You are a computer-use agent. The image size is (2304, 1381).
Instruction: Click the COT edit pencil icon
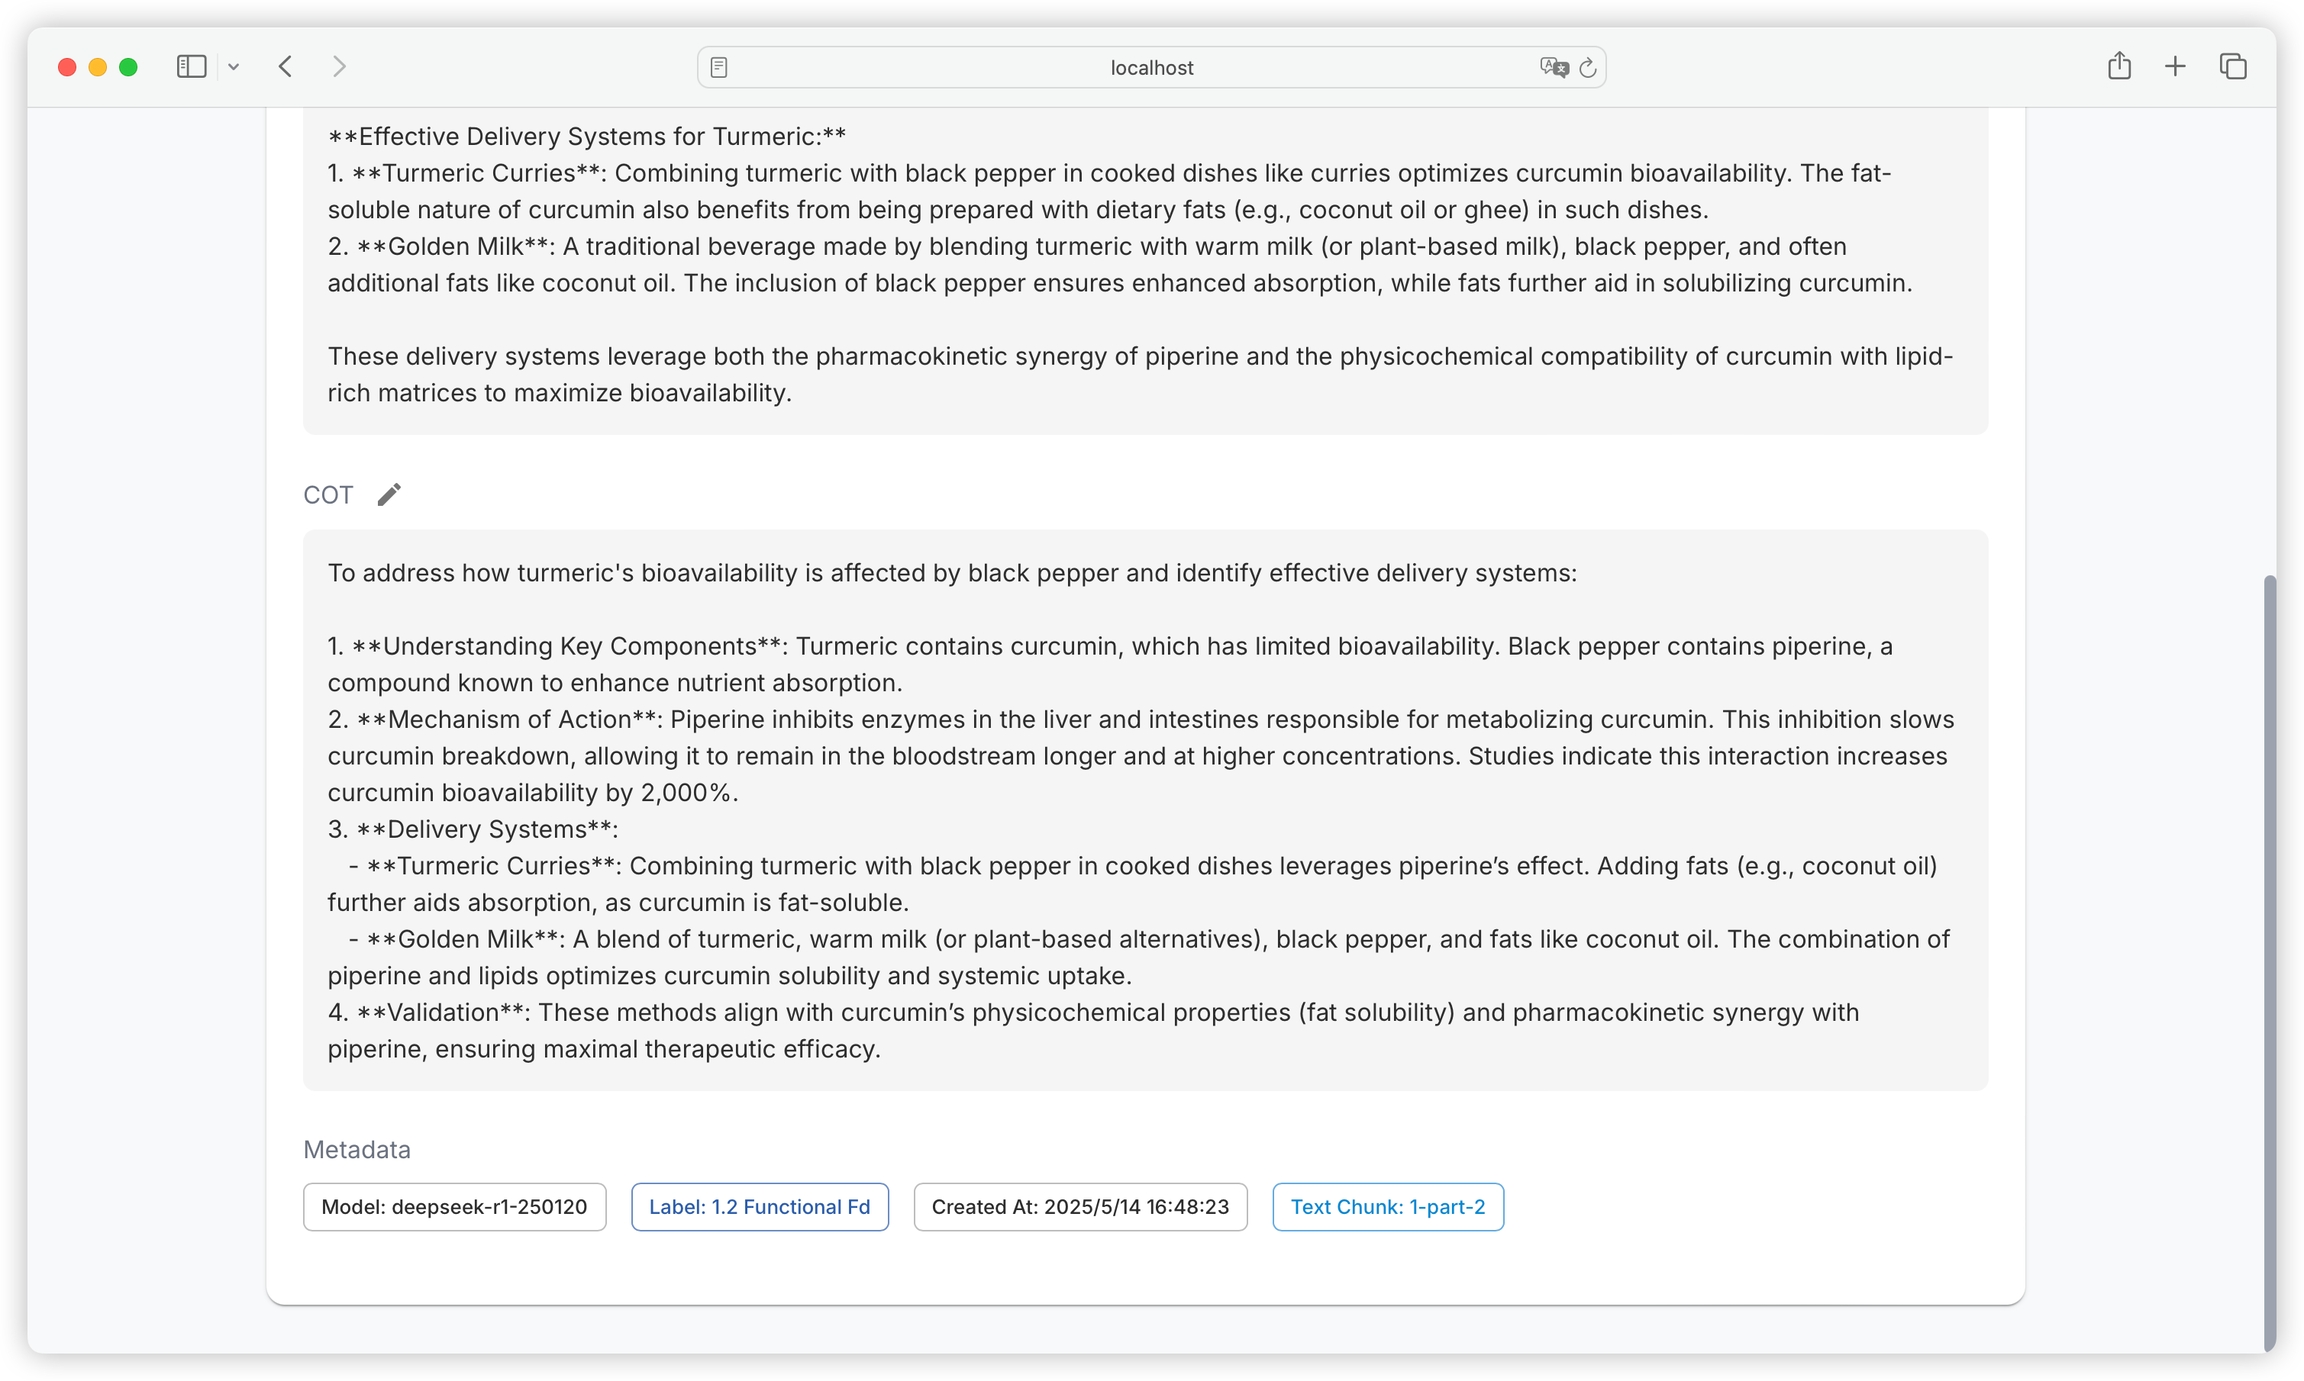(x=389, y=495)
